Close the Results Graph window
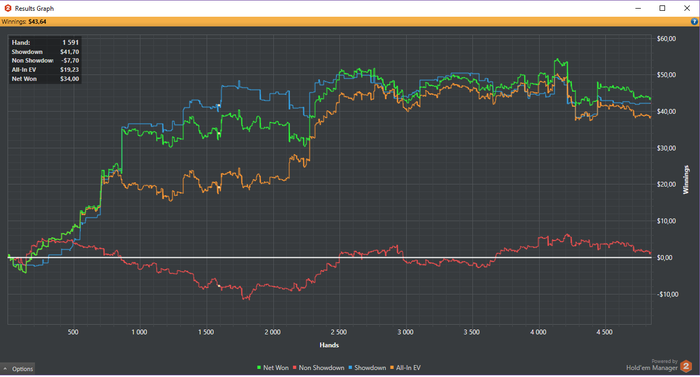Viewport: 700px width, 377px height. tap(687, 8)
